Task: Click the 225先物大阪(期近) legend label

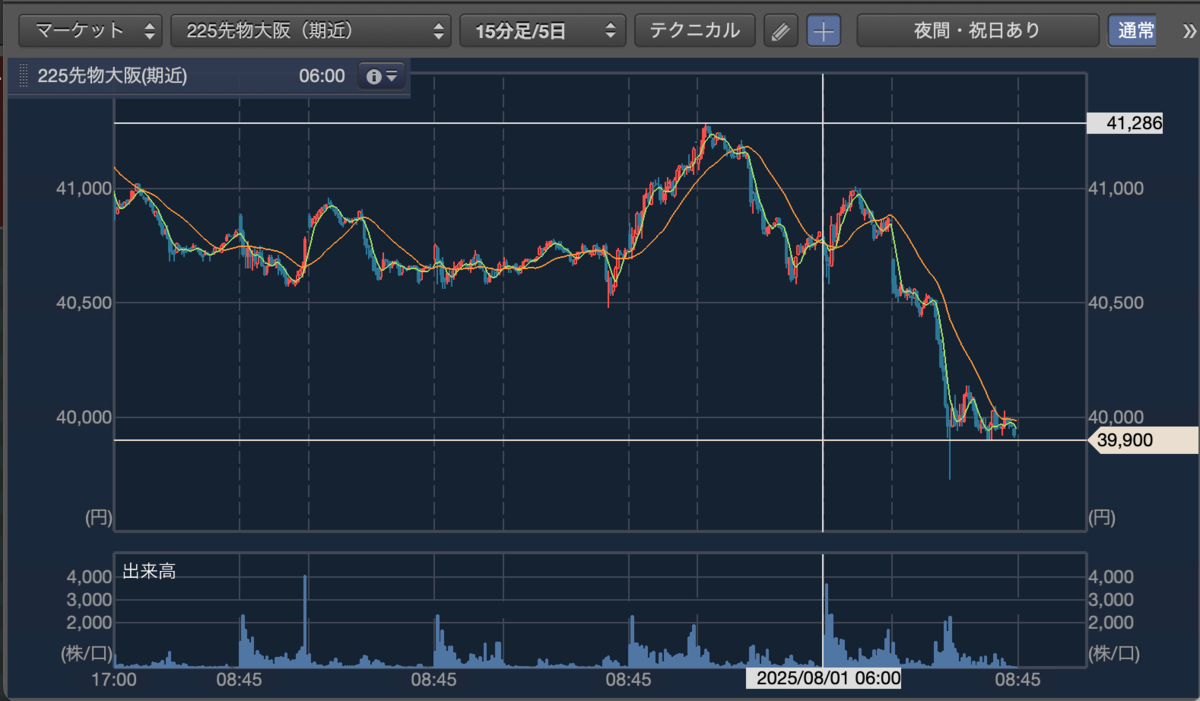Action: pyautogui.click(x=112, y=76)
